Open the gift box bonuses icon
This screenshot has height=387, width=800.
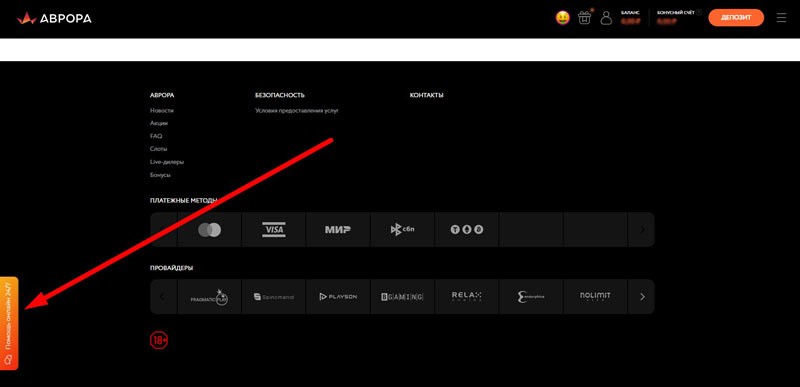coord(585,18)
